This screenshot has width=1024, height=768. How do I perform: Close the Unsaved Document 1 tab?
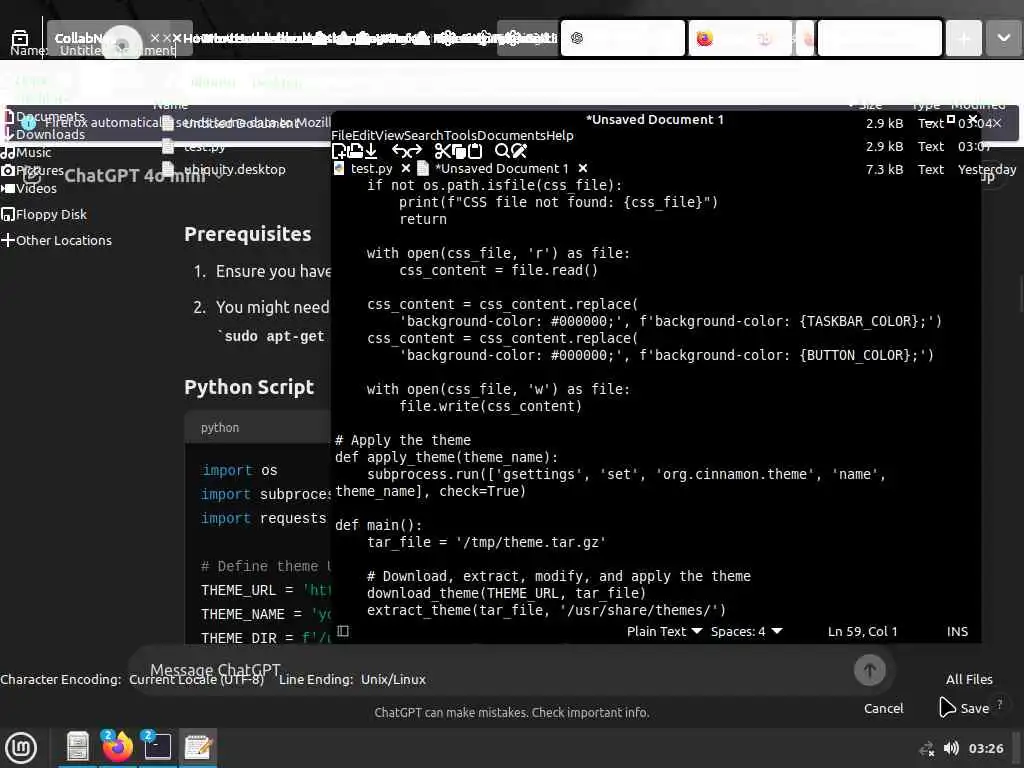pos(583,168)
